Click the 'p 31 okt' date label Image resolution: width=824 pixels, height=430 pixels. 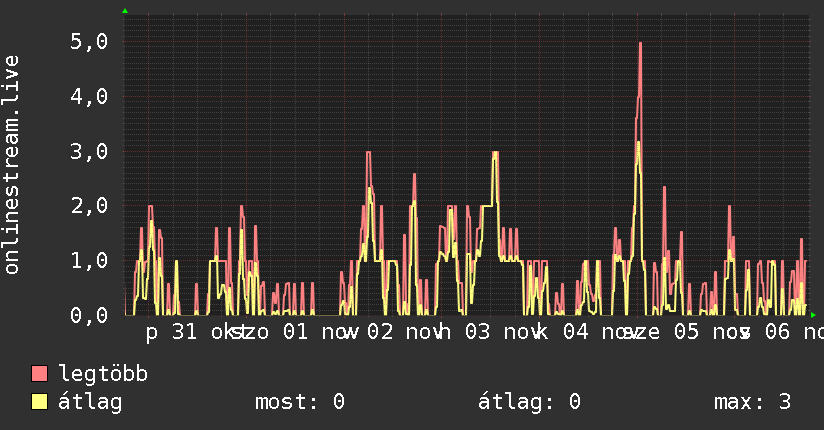[194, 333]
